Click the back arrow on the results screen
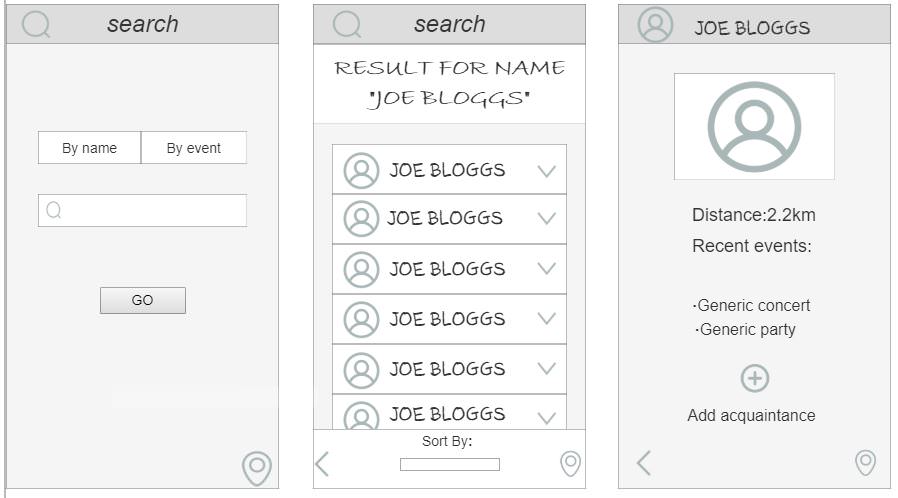The height and width of the screenshot is (498, 898). [x=322, y=464]
